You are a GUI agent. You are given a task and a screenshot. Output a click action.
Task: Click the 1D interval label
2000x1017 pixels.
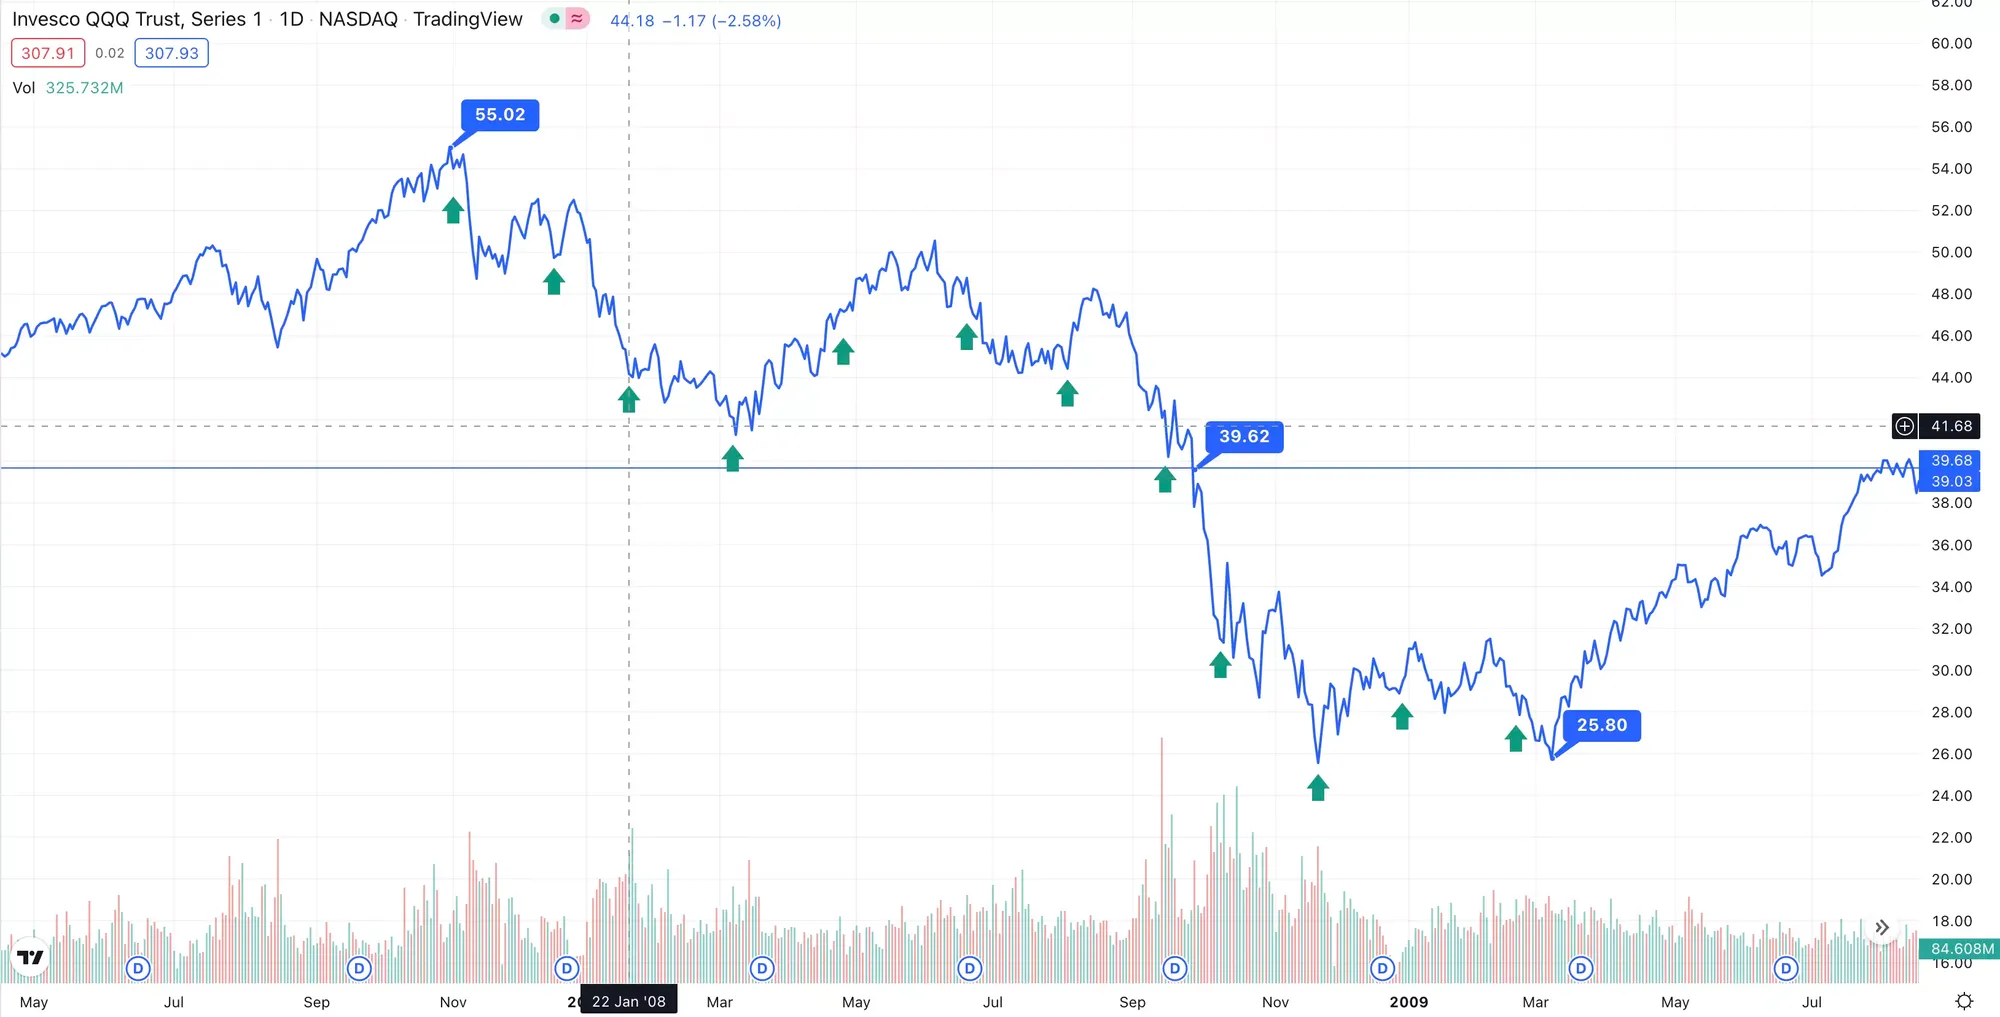292,19
